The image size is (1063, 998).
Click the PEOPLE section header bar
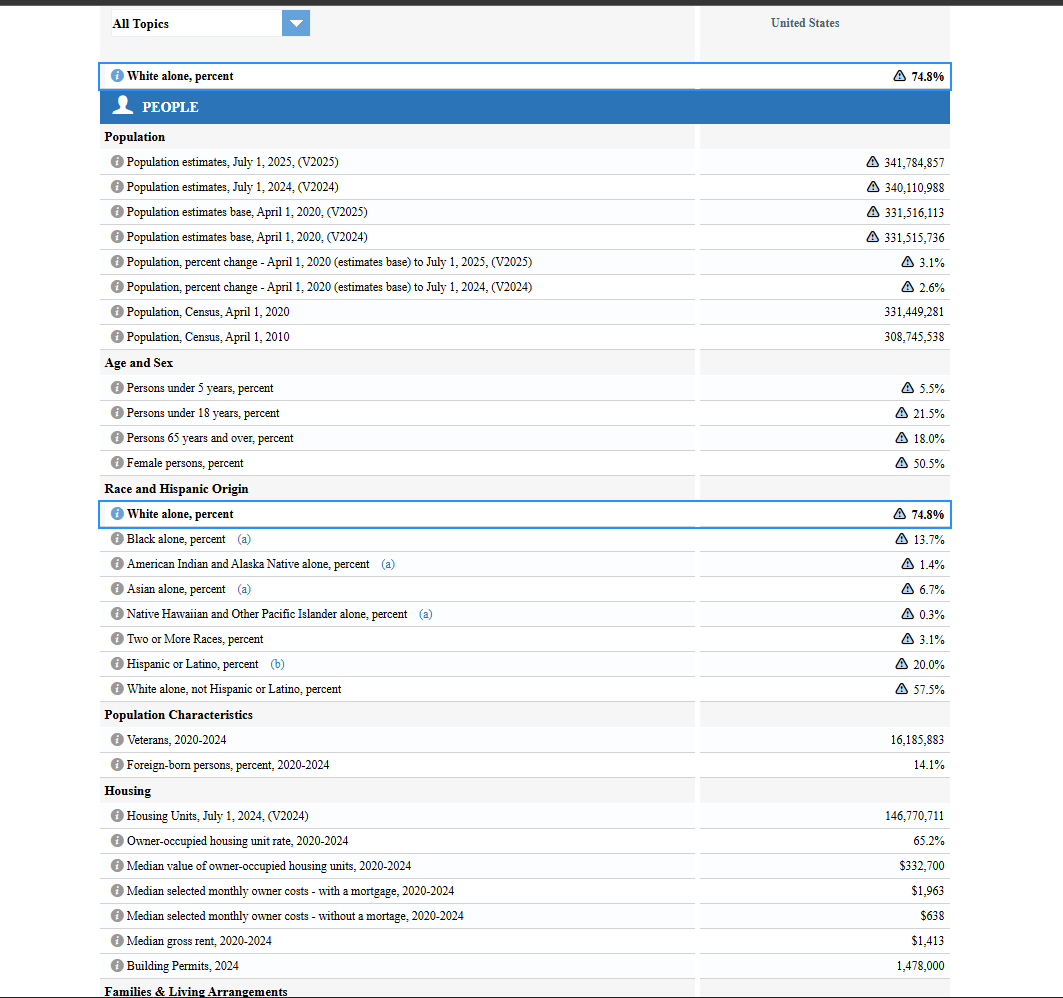pyautogui.click(x=525, y=107)
